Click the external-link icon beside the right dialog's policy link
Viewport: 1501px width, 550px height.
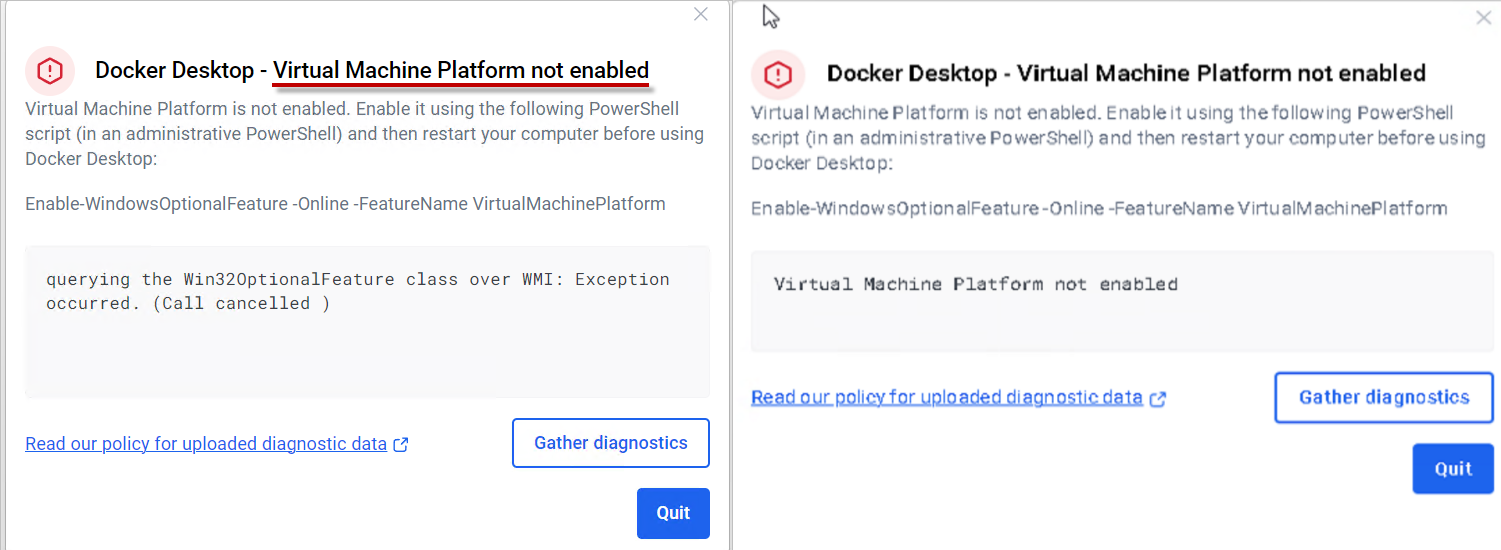point(1158,399)
